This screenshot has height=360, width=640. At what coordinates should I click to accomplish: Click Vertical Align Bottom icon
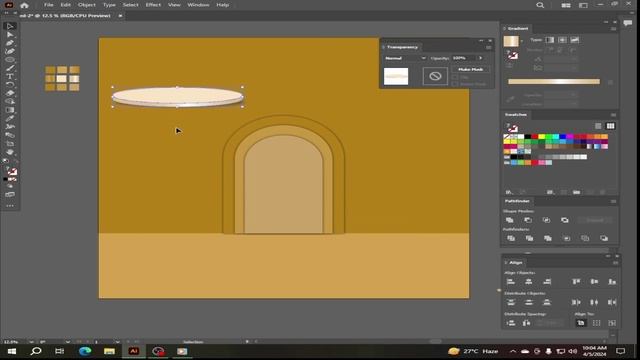click(x=612, y=282)
